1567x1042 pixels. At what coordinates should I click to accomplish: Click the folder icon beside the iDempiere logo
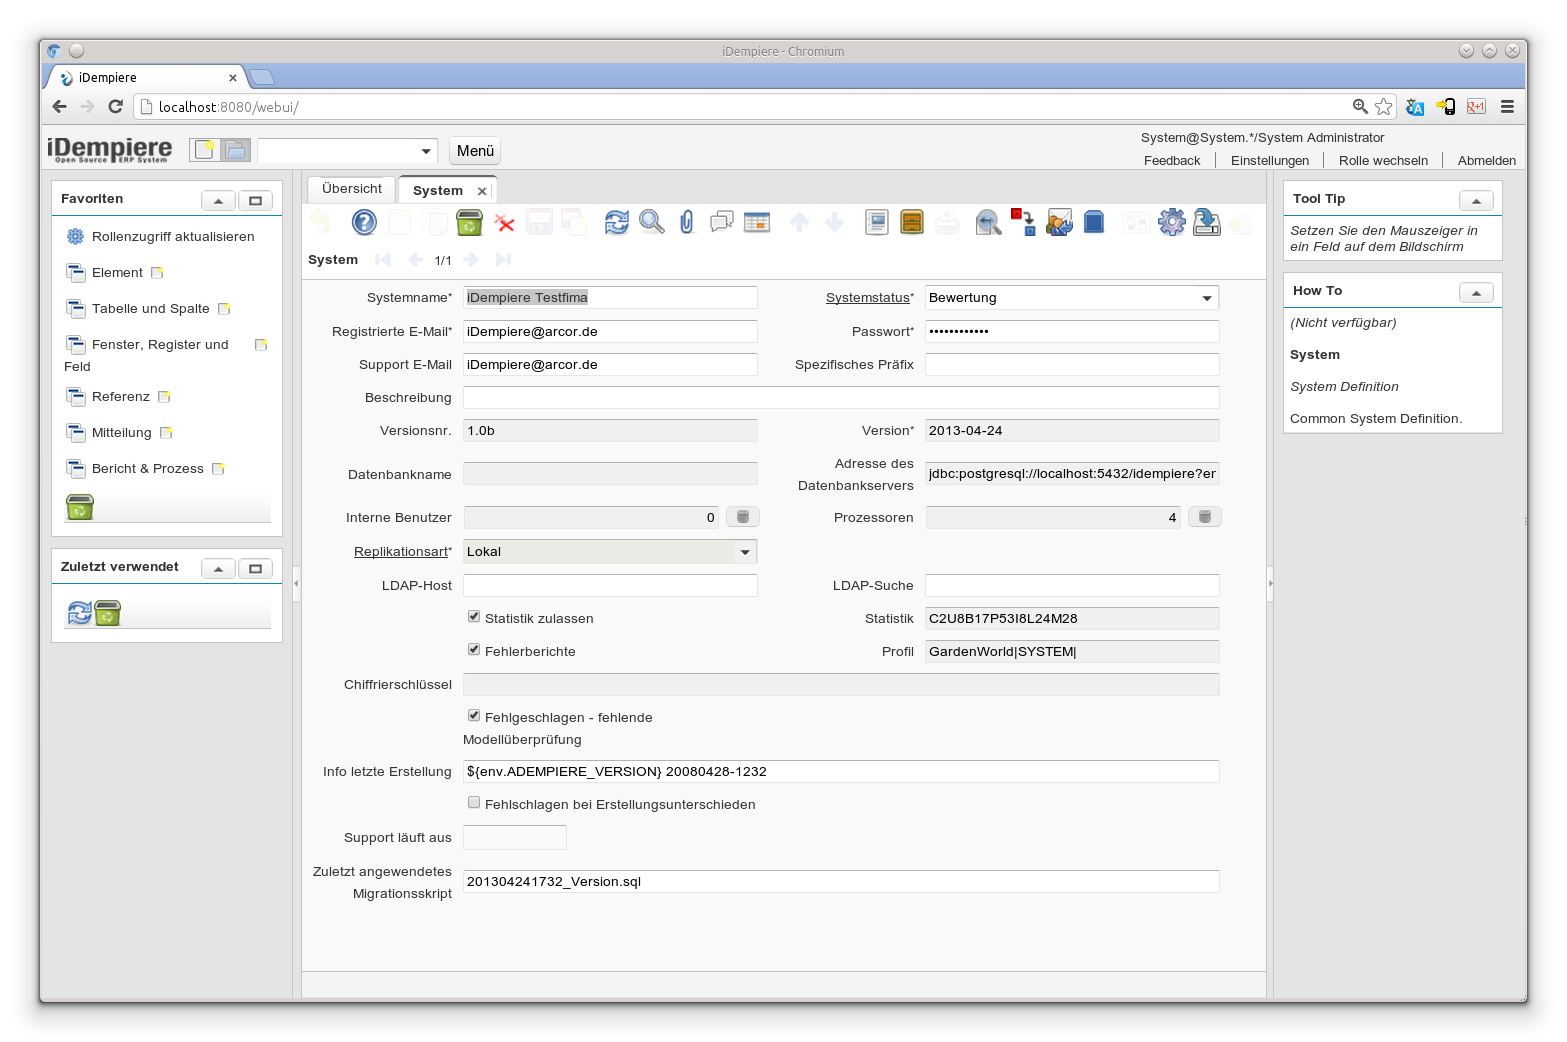coord(235,150)
